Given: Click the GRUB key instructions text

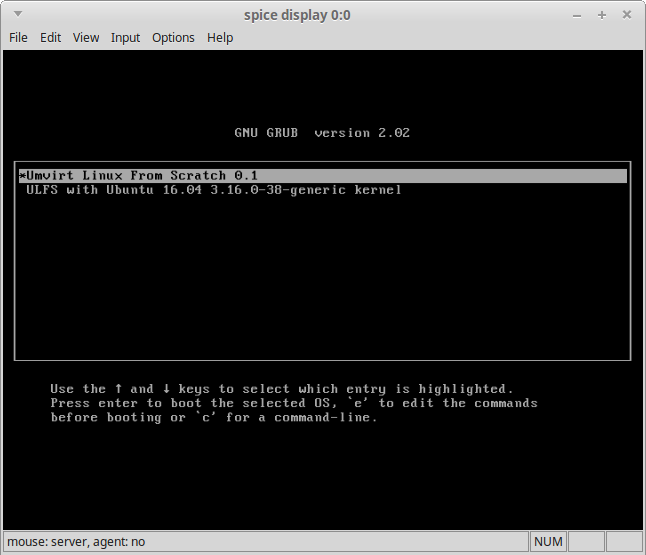Looking at the screenshot, I should click(293, 403).
